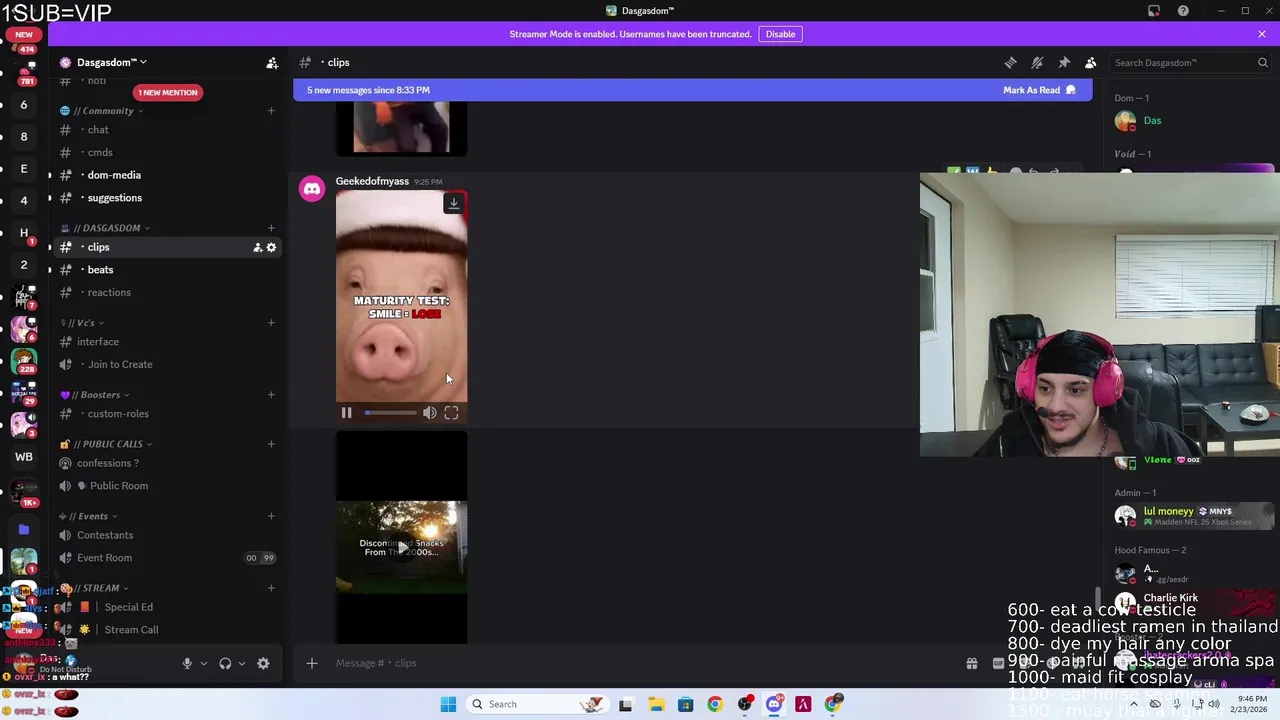Collapse the PUBLIC CALLS category

(x=107, y=444)
